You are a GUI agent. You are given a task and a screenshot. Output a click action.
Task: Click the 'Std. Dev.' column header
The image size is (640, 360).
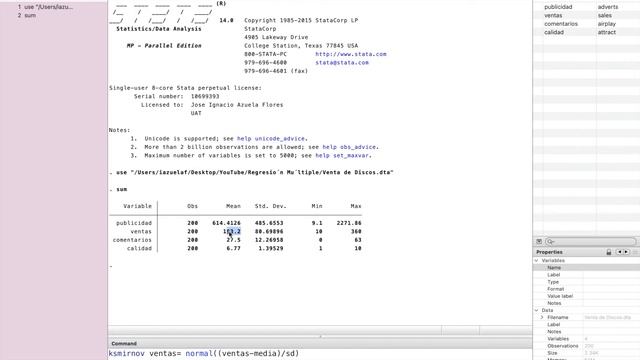click(271, 206)
